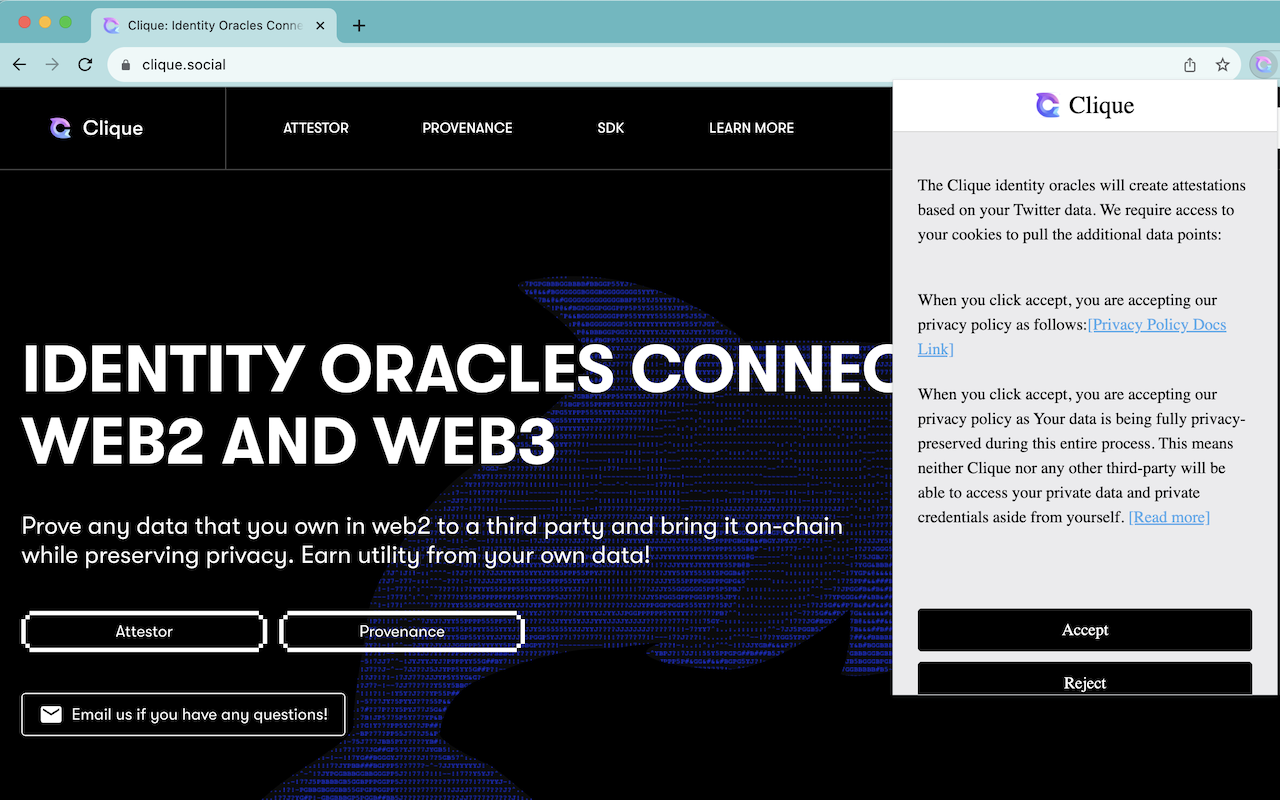Open the Privacy Policy Docs Link

(1157, 325)
